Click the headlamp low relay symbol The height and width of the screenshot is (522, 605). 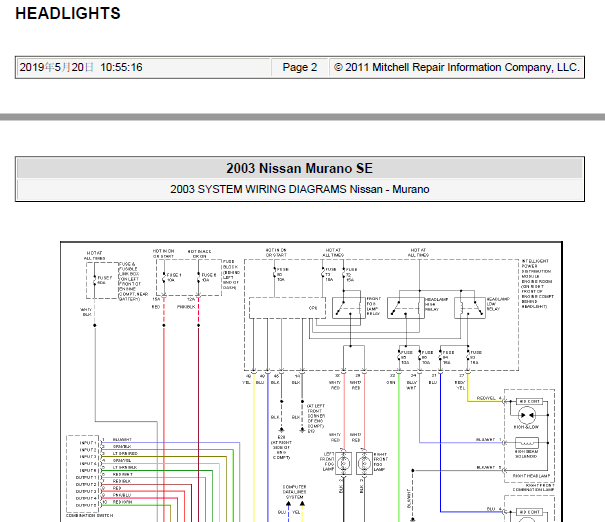tap(470, 307)
